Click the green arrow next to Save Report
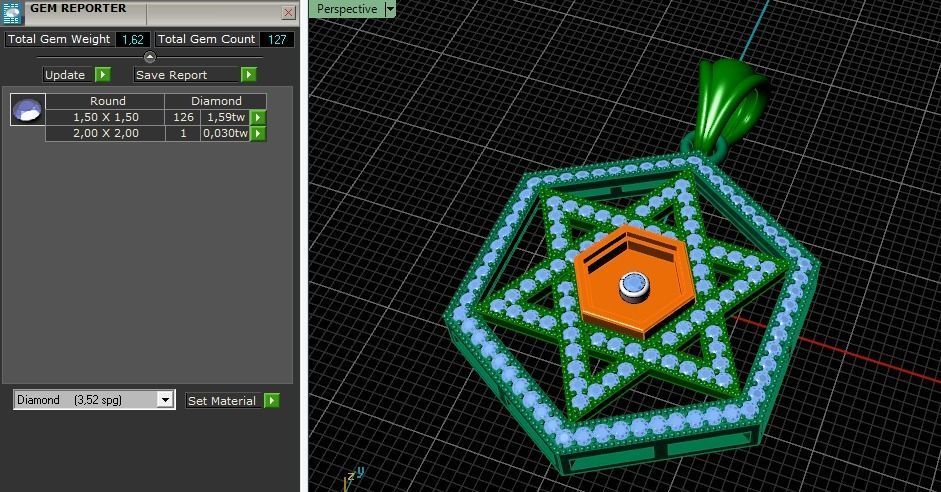 (248, 74)
